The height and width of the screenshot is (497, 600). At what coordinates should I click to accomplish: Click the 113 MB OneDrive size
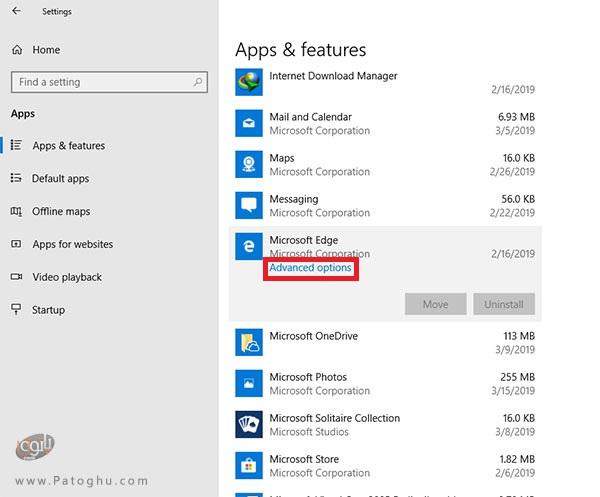519,336
